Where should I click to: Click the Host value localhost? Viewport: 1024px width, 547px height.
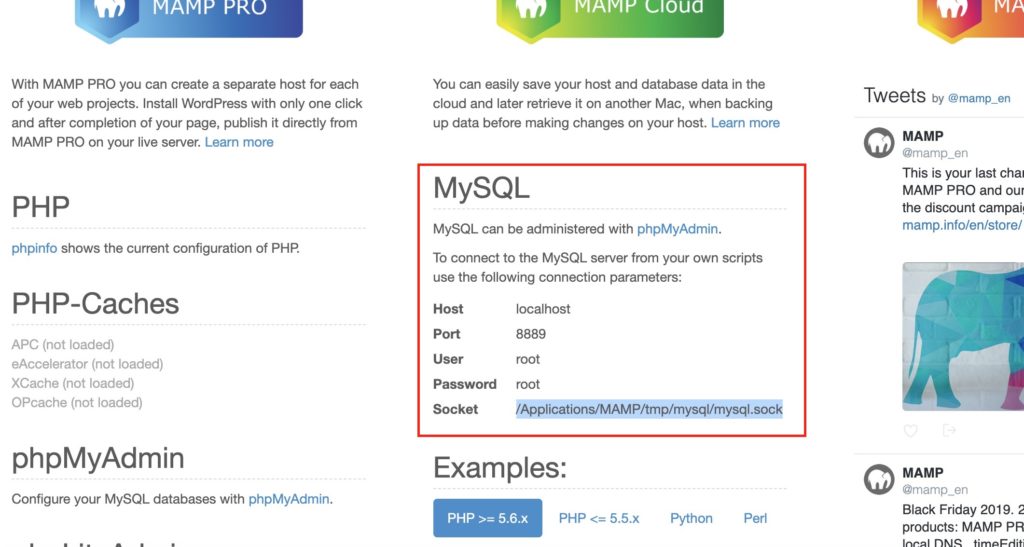pos(543,309)
